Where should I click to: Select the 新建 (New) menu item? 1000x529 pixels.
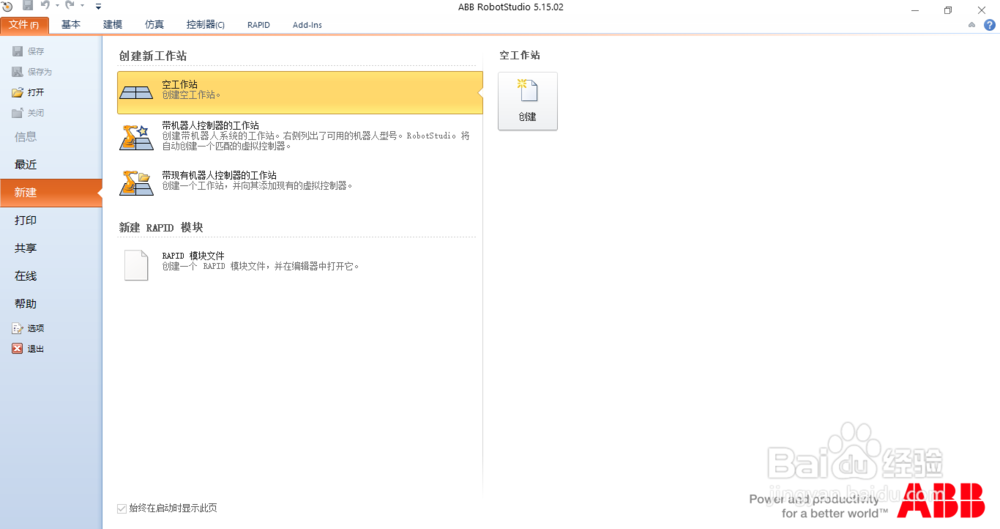click(51, 192)
